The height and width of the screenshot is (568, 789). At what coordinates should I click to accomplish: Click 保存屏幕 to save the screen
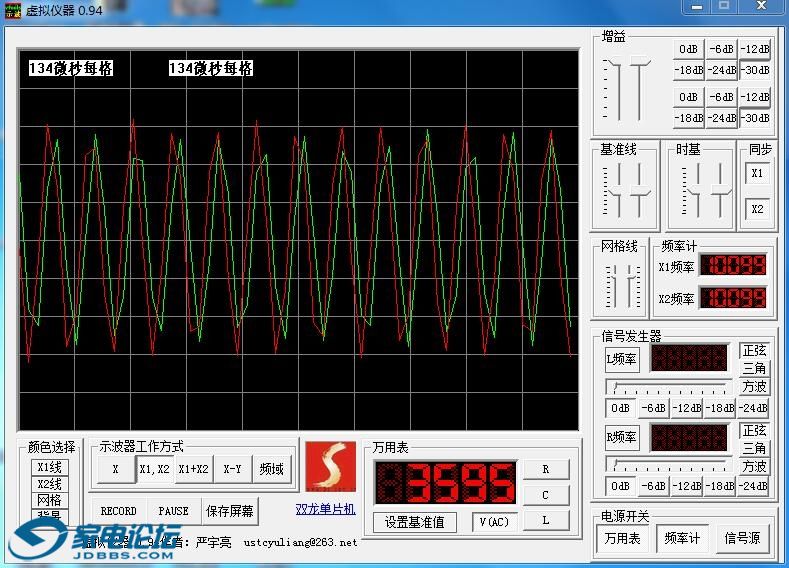point(230,511)
